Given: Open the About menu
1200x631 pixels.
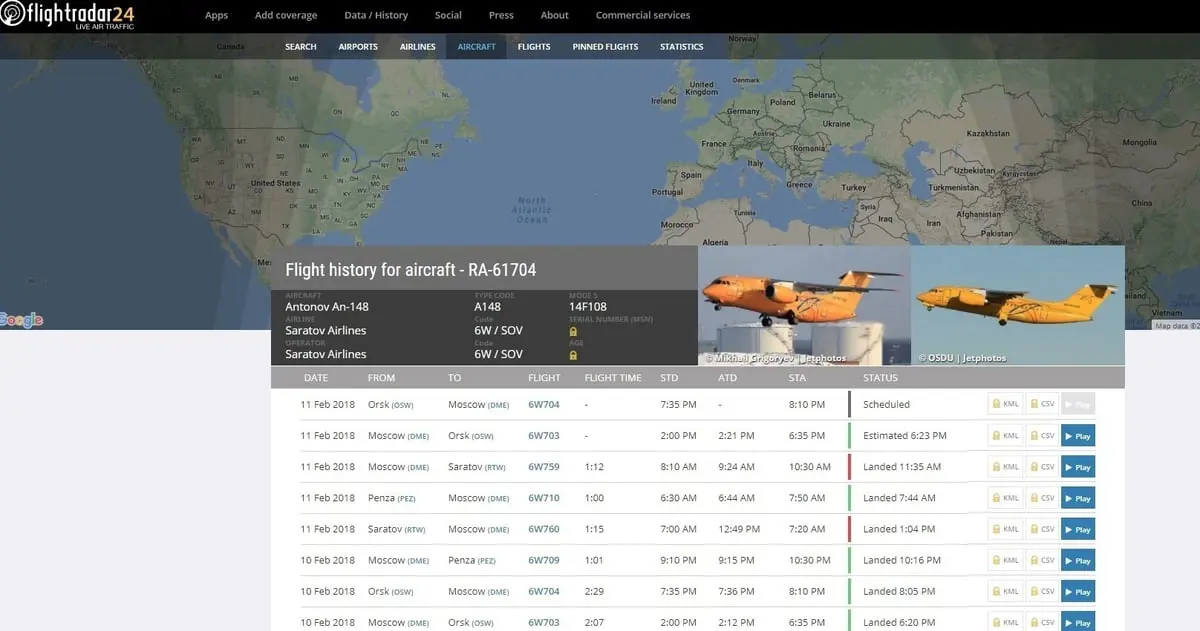Looking at the screenshot, I should 554,15.
